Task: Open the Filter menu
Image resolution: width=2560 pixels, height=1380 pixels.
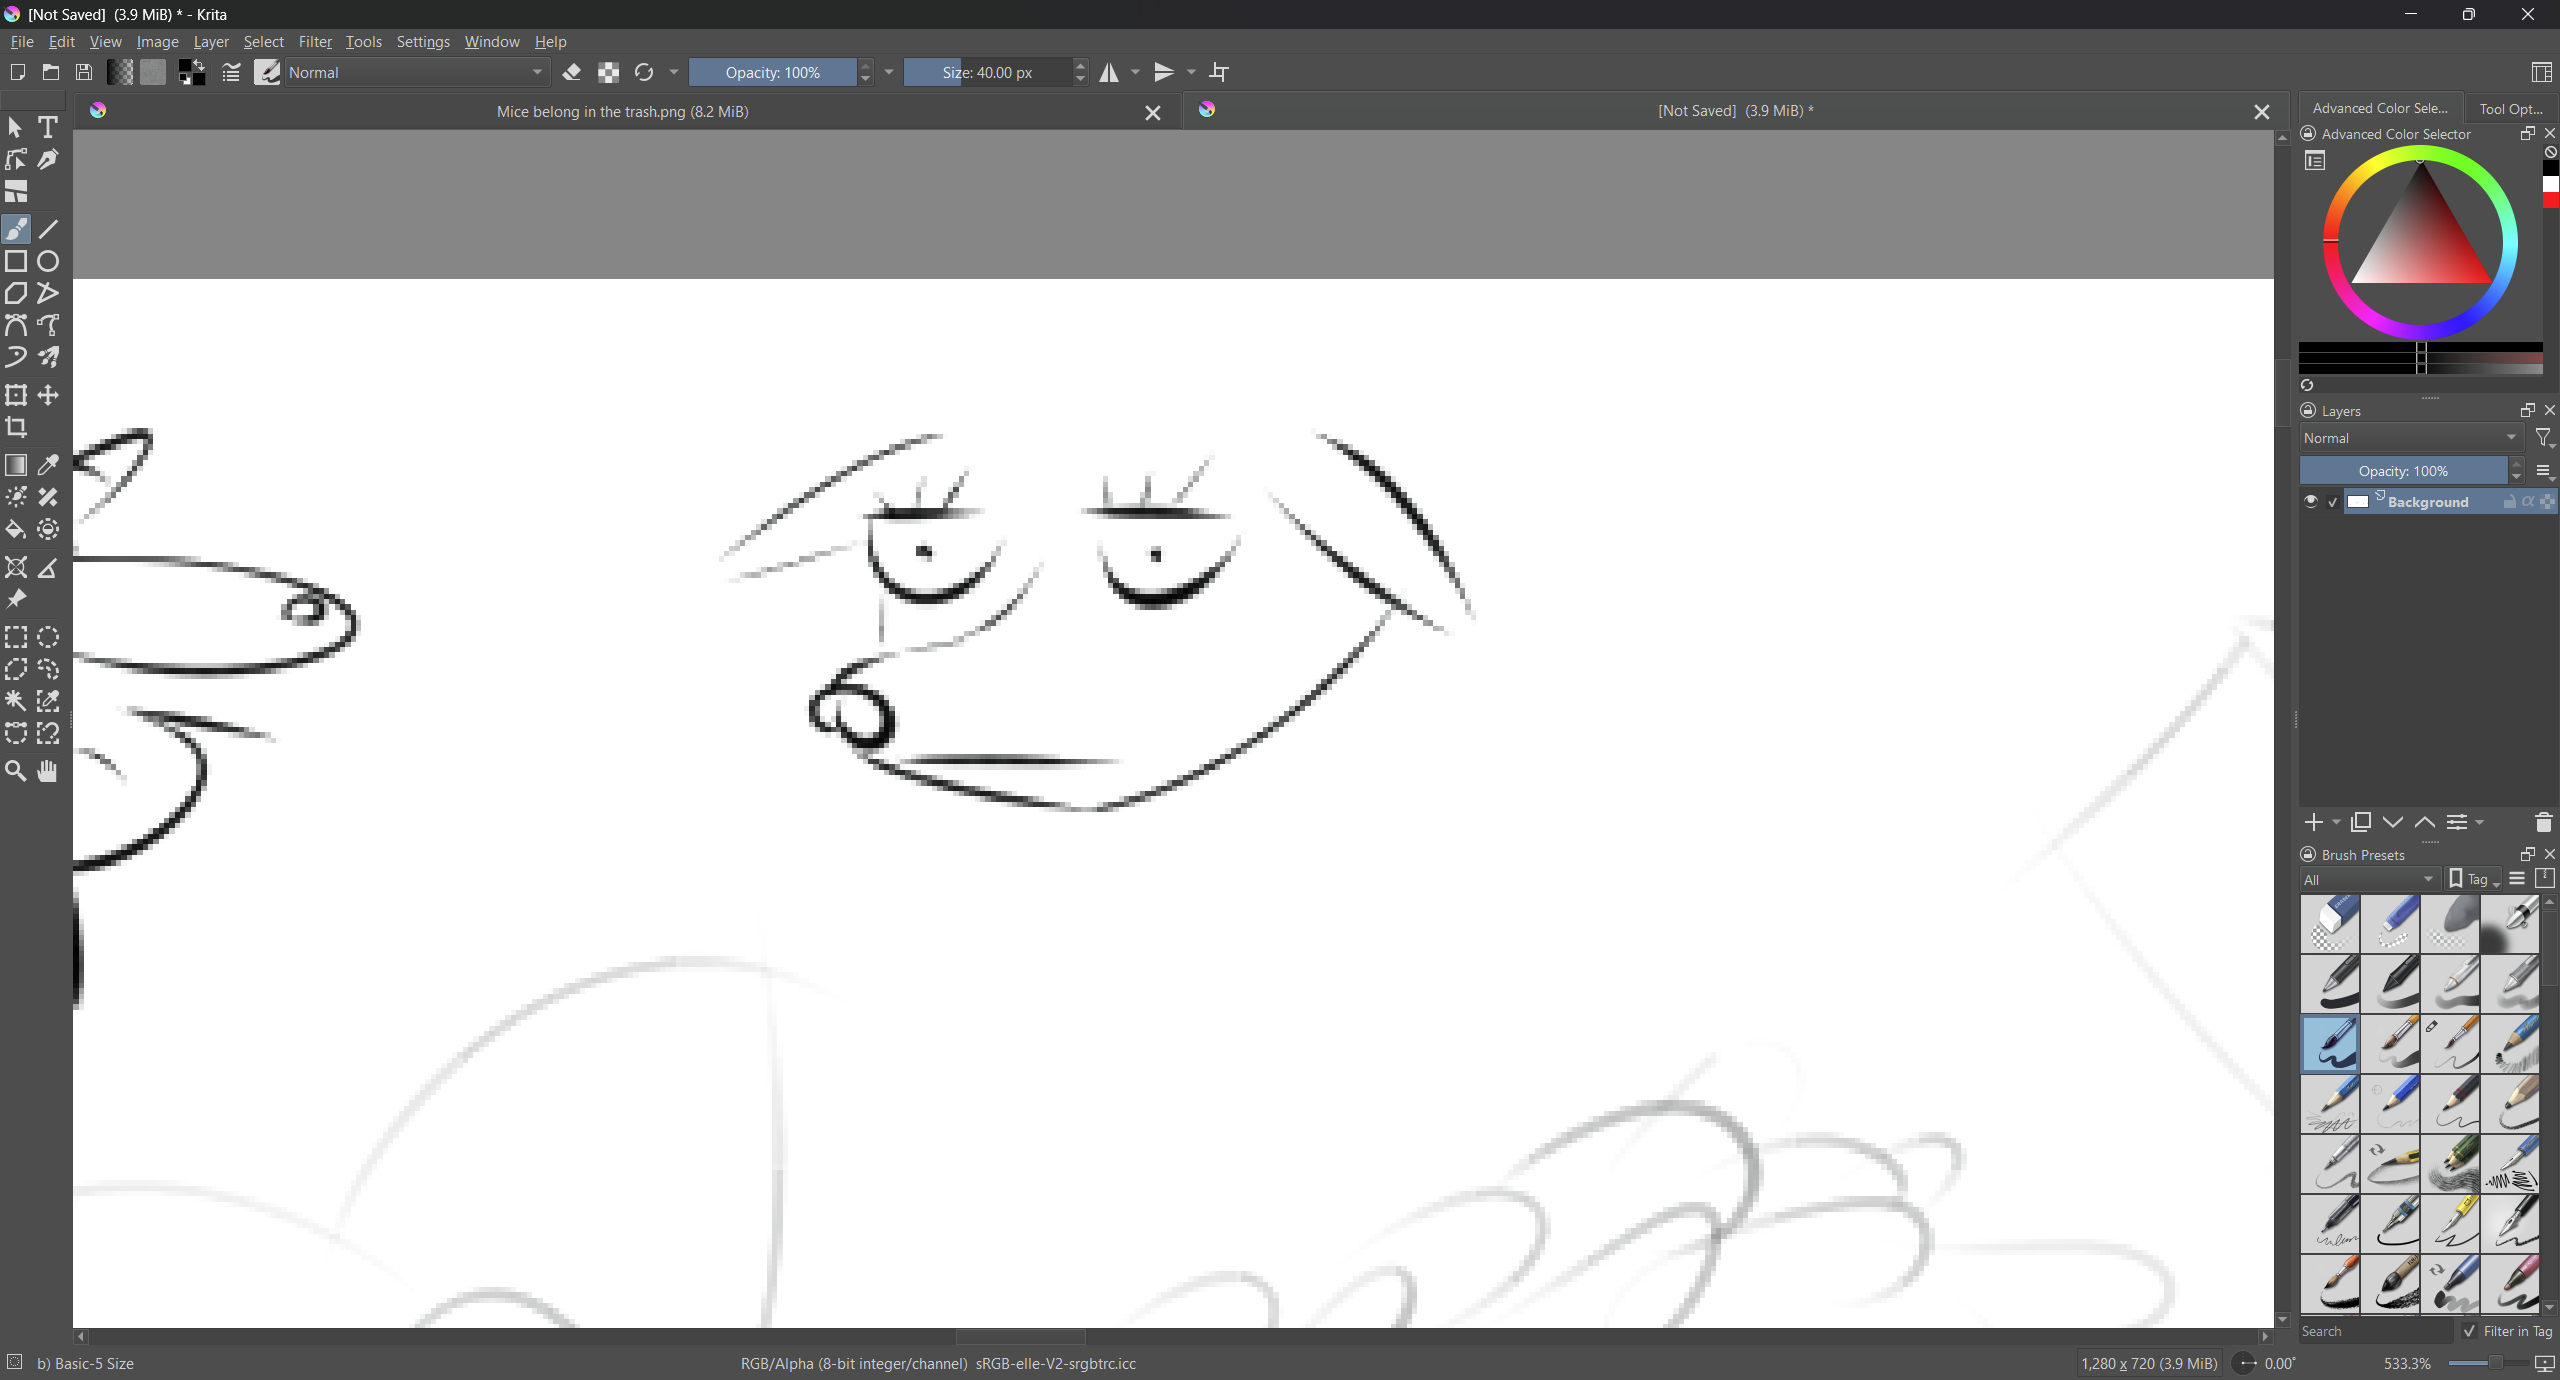Action: [314, 42]
